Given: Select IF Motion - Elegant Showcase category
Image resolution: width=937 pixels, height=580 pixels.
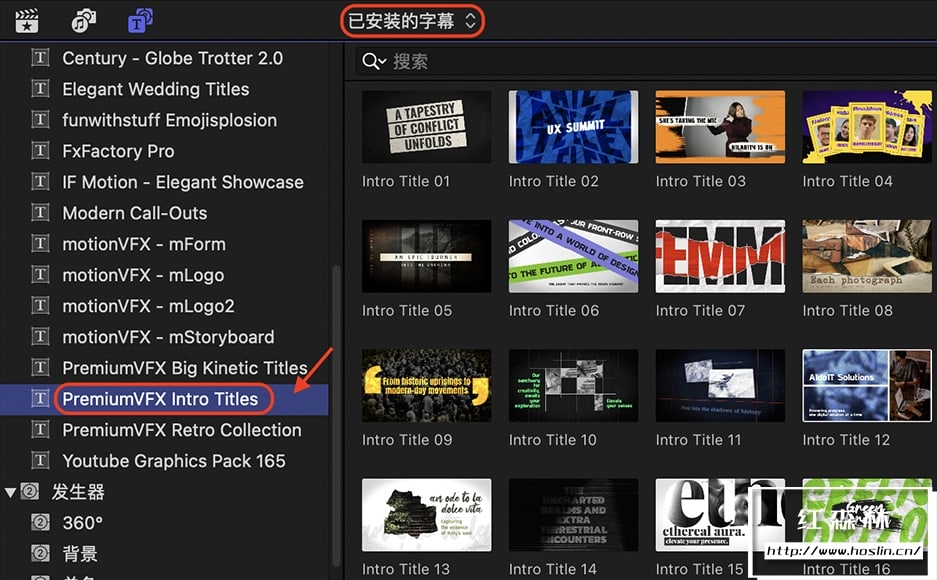Looking at the screenshot, I should (x=183, y=182).
